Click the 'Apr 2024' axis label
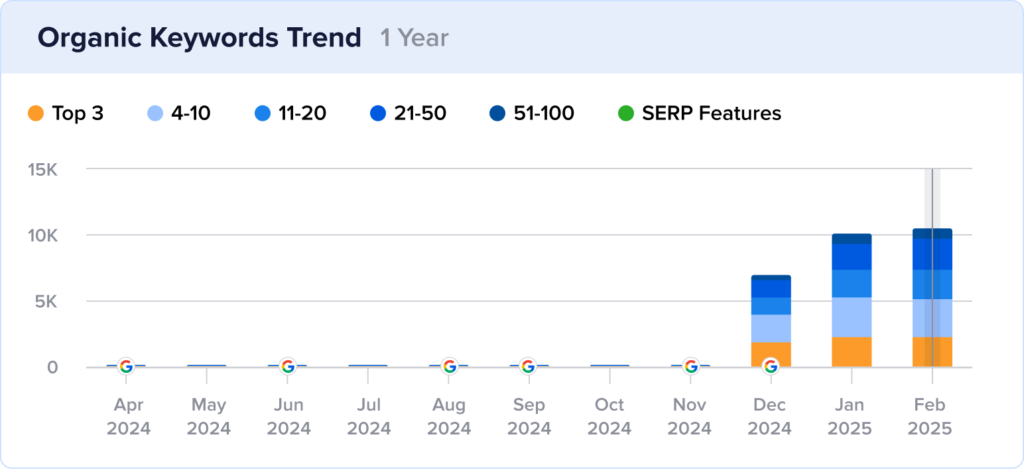The height and width of the screenshot is (469, 1024). pos(129,417)
